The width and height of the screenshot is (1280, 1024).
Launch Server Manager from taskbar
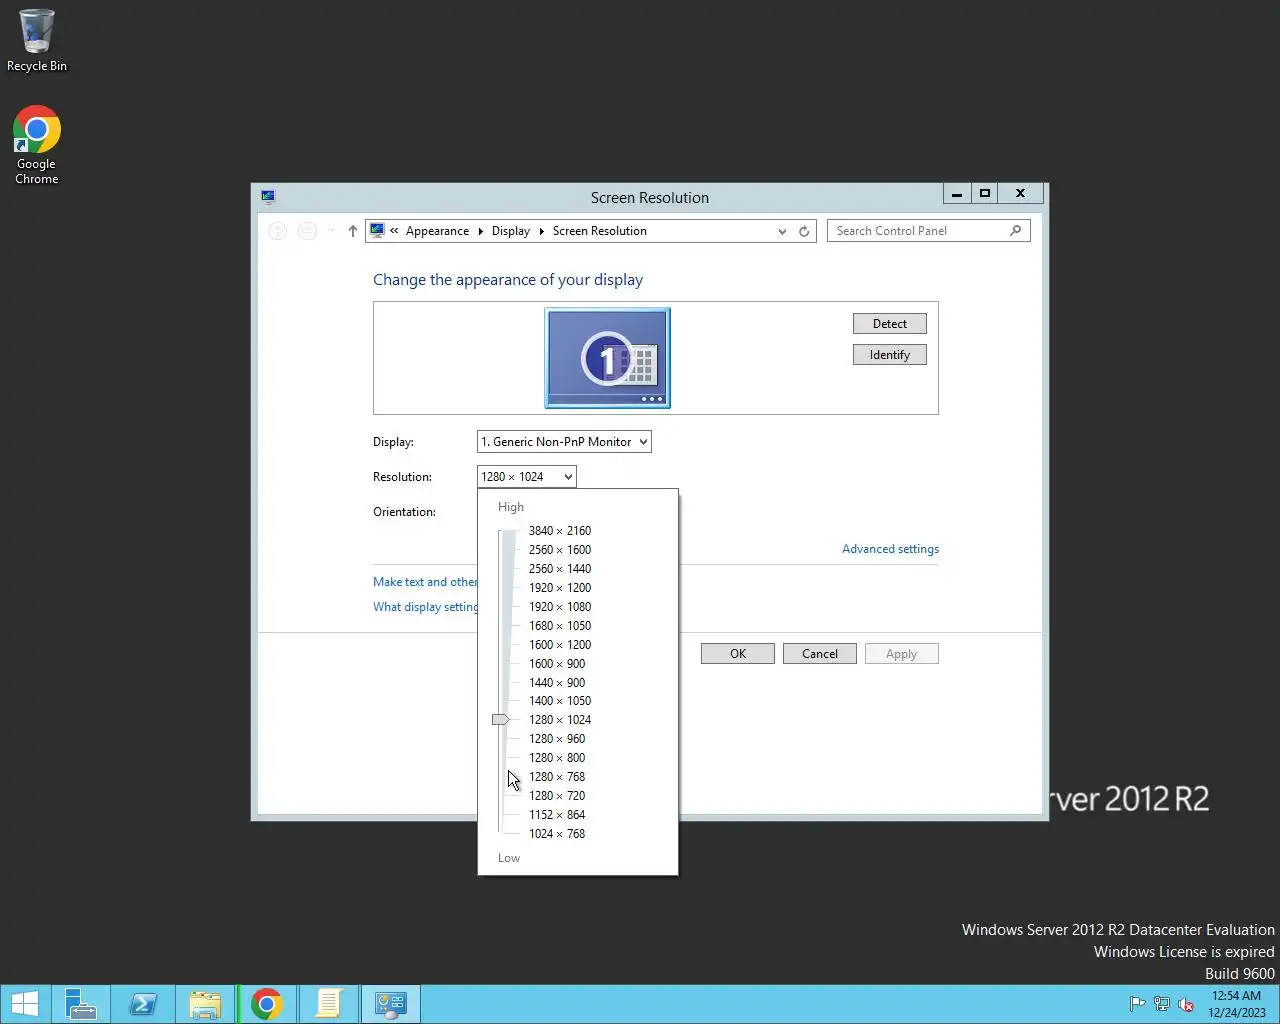pyautogui.click(x=80, y=1004)
